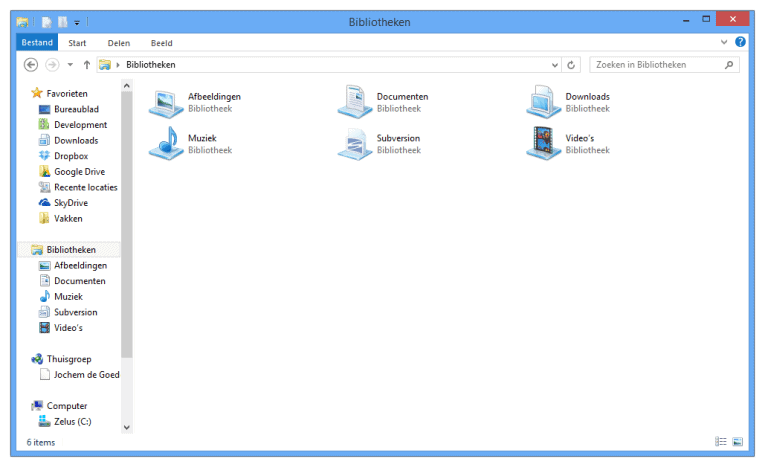Click the Computer icon in sidebar
The width and height of the screenshot is (768, 470).
coord(37,405)
